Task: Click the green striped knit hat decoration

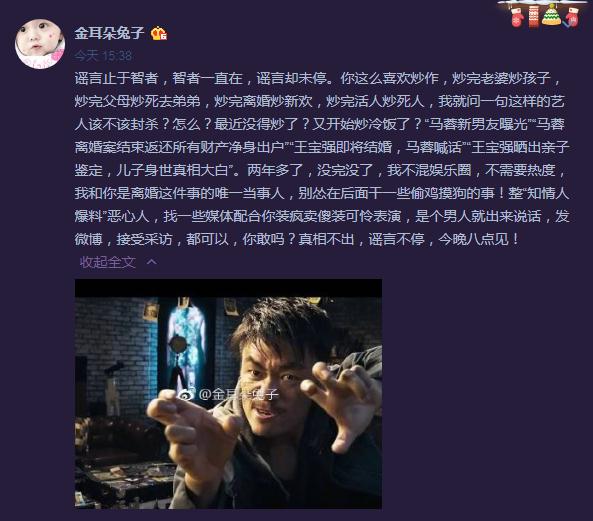Action: (x=551, y=15)
